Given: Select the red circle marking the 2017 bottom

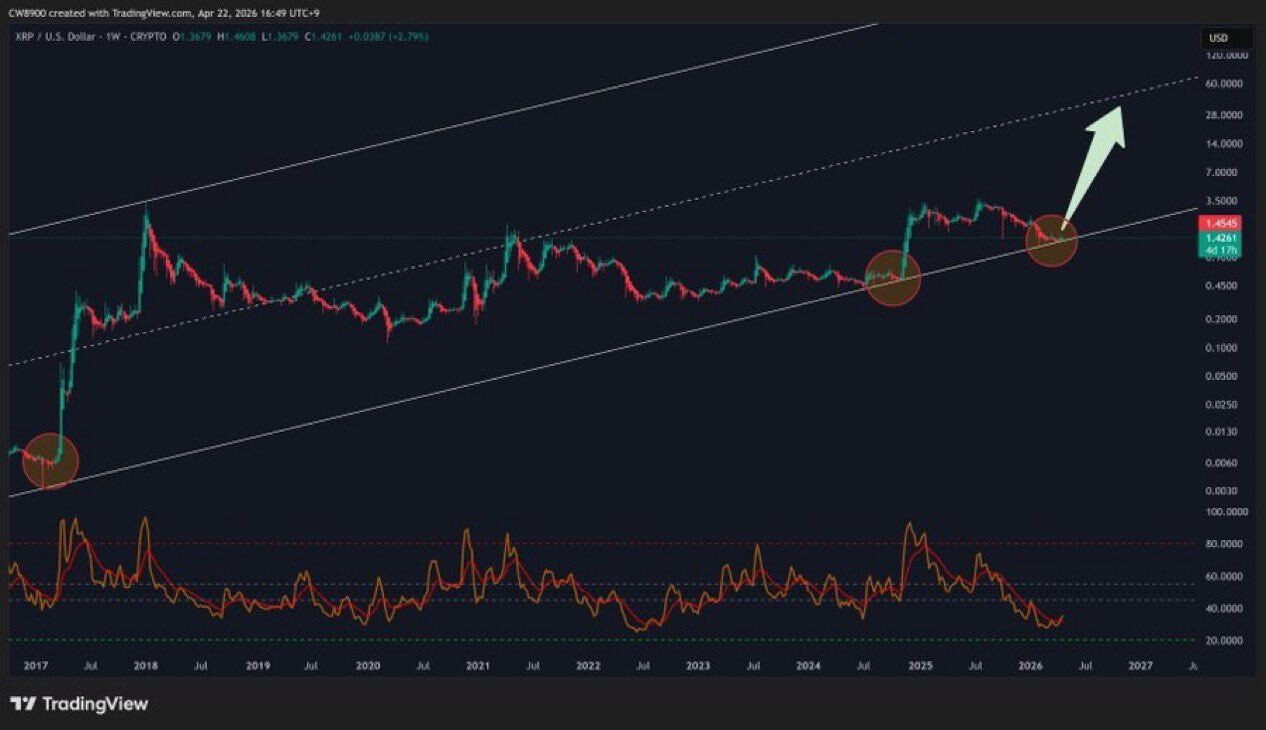Looking at the screenshot, I should [50, 461].
